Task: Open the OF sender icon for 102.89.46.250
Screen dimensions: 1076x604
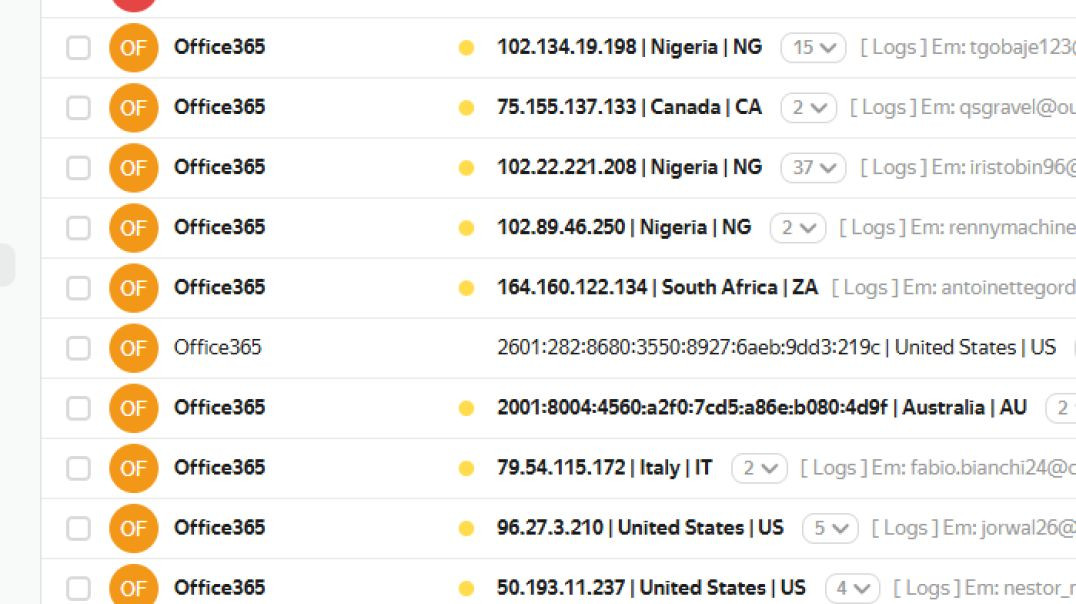Action: [x=134, y=228]
